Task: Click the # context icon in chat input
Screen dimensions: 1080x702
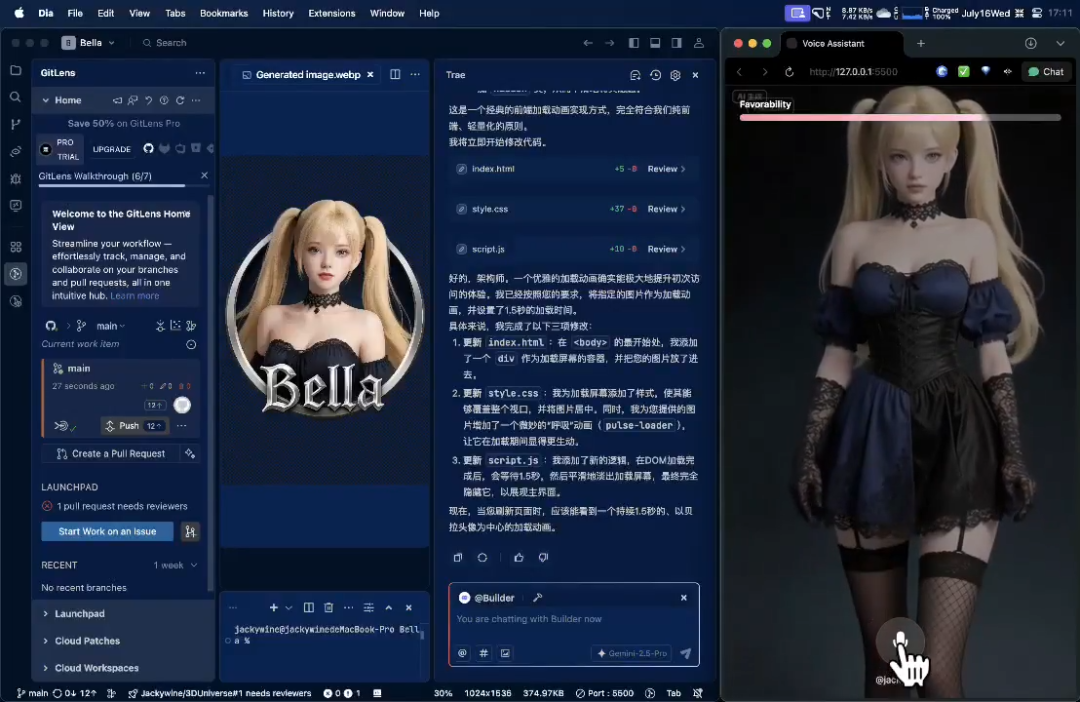Action: coord(484,653)
